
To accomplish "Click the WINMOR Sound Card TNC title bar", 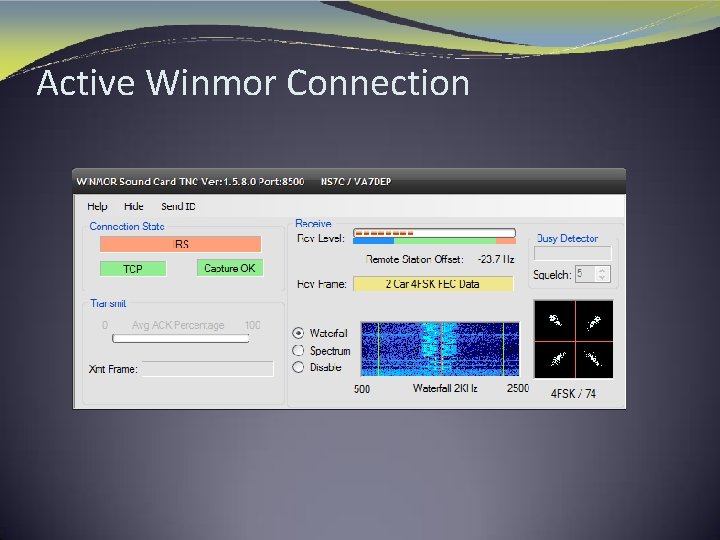I will click(349, 181).
